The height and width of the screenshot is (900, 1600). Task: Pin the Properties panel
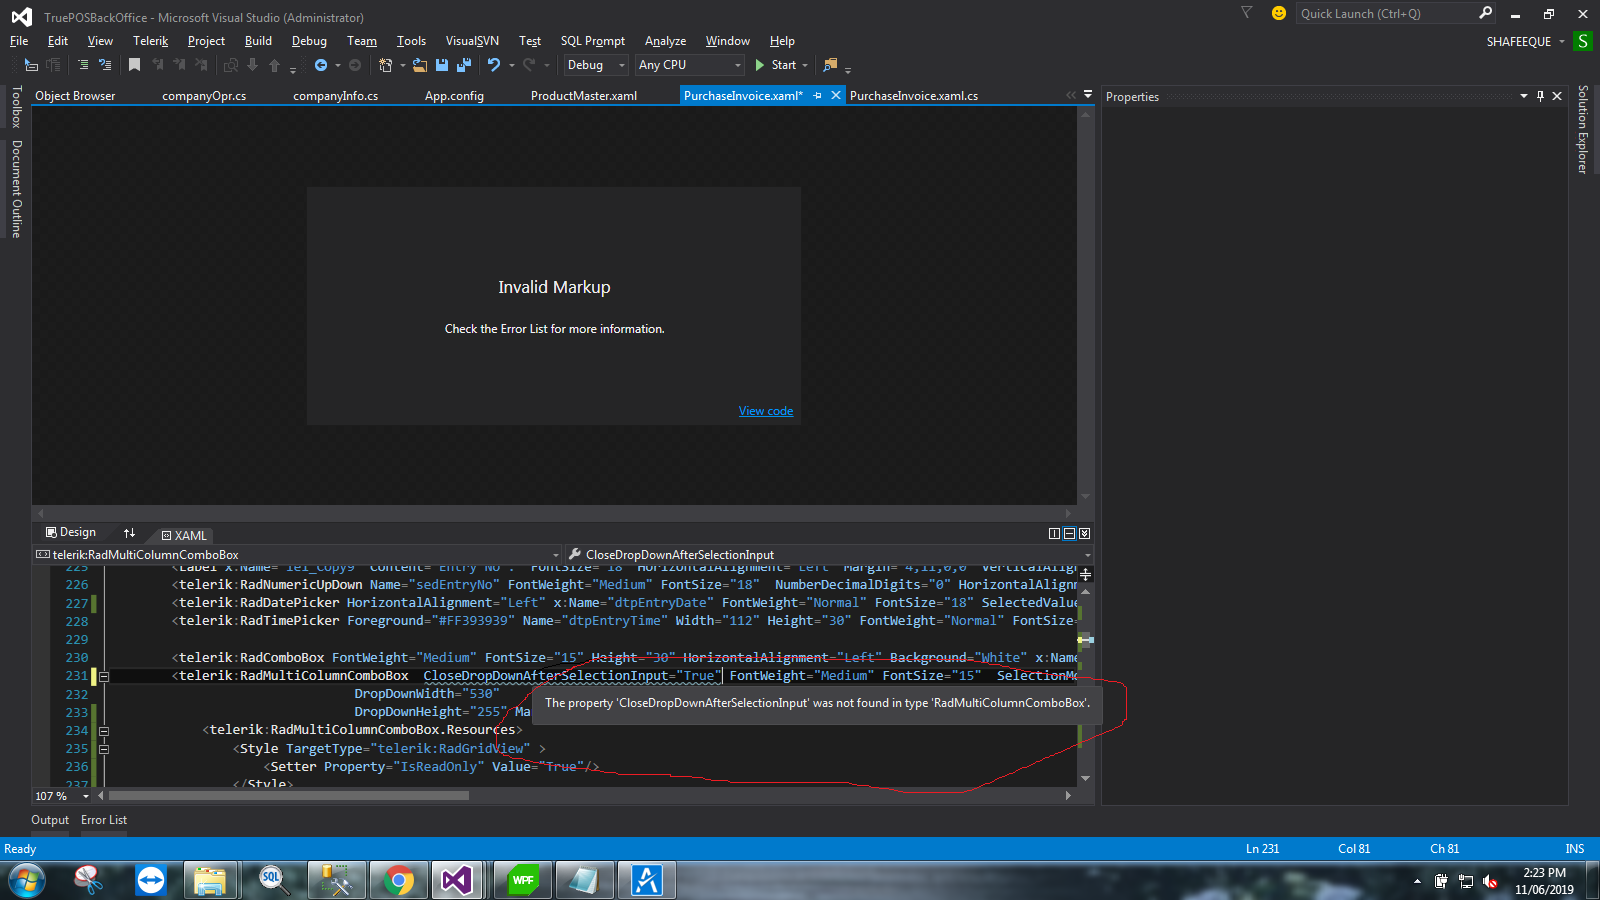(x=1540, y=96)
